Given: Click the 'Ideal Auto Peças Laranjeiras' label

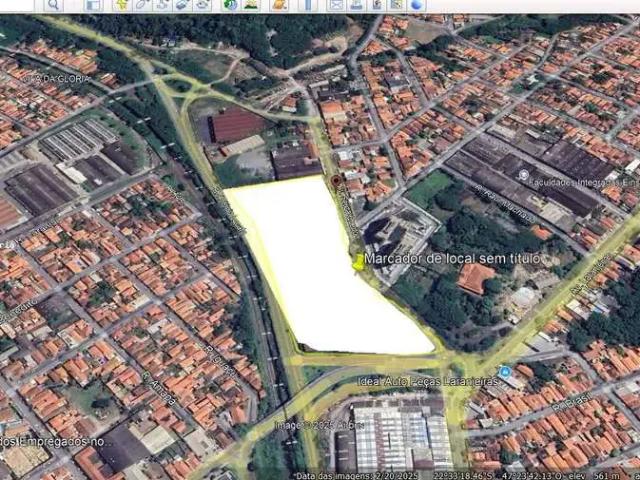Looking at the screenshot, I should (x=428, y=381).
